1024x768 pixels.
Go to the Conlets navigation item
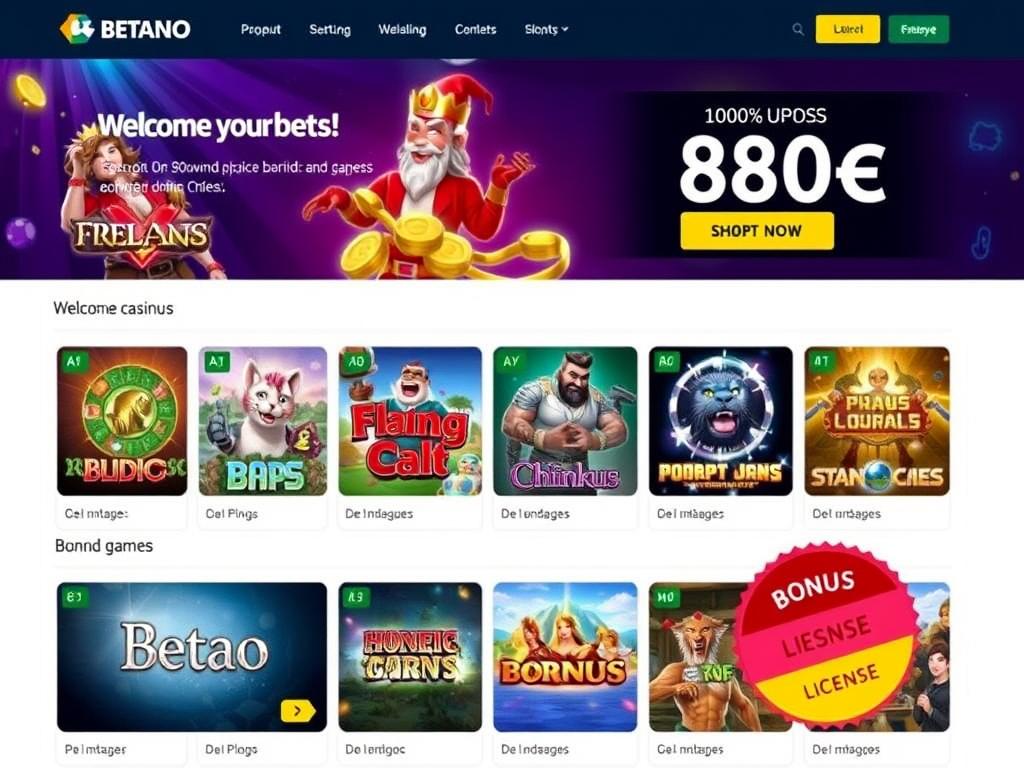pyautogui.click(x=475, y=29)
